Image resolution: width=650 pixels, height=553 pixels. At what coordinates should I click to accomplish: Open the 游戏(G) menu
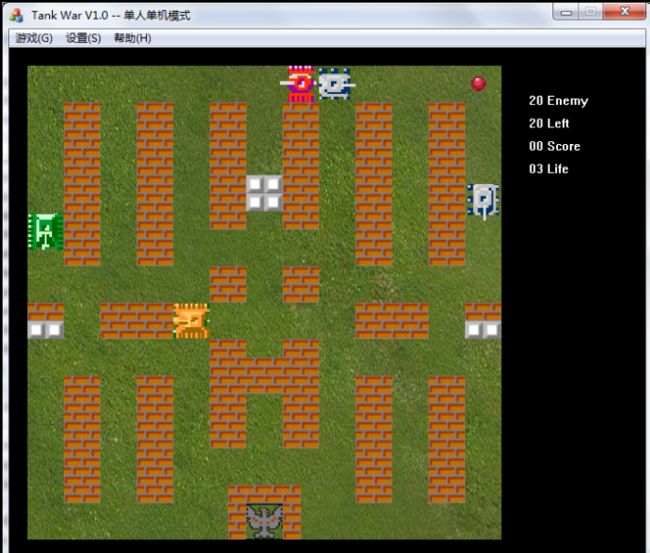tap(34, 38)
